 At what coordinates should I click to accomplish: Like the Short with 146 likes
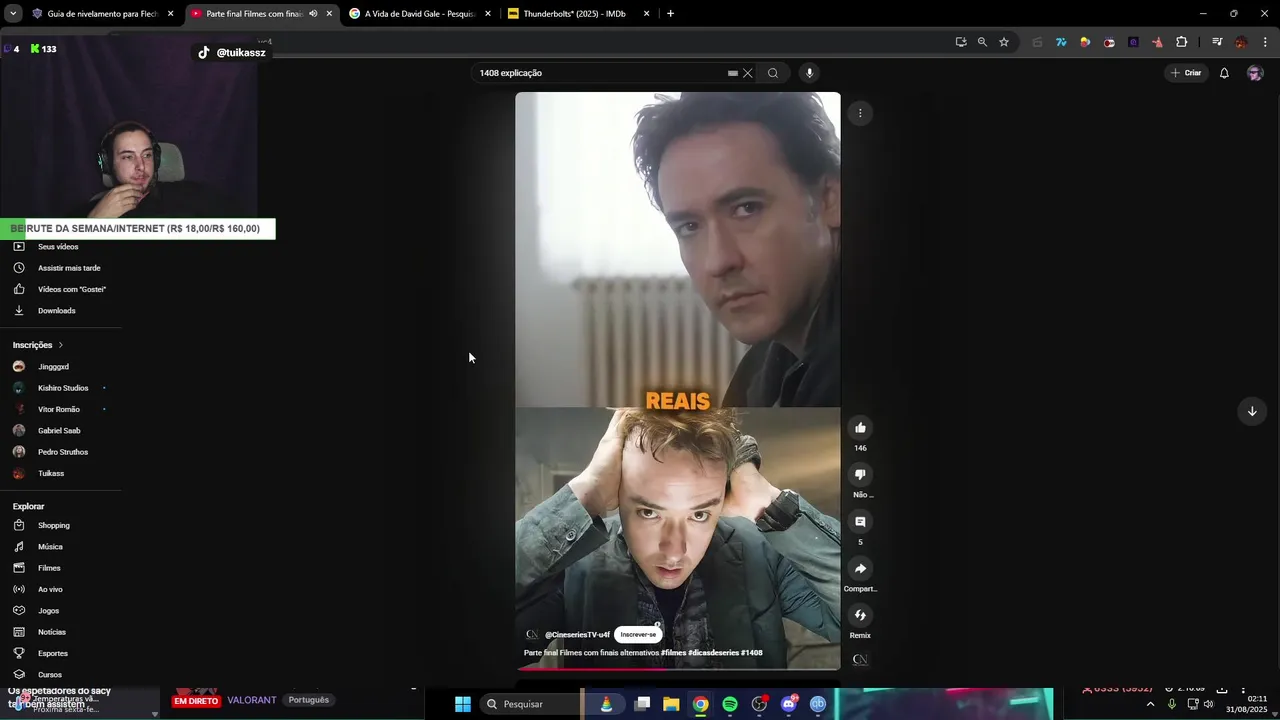(x=860, y=428)
